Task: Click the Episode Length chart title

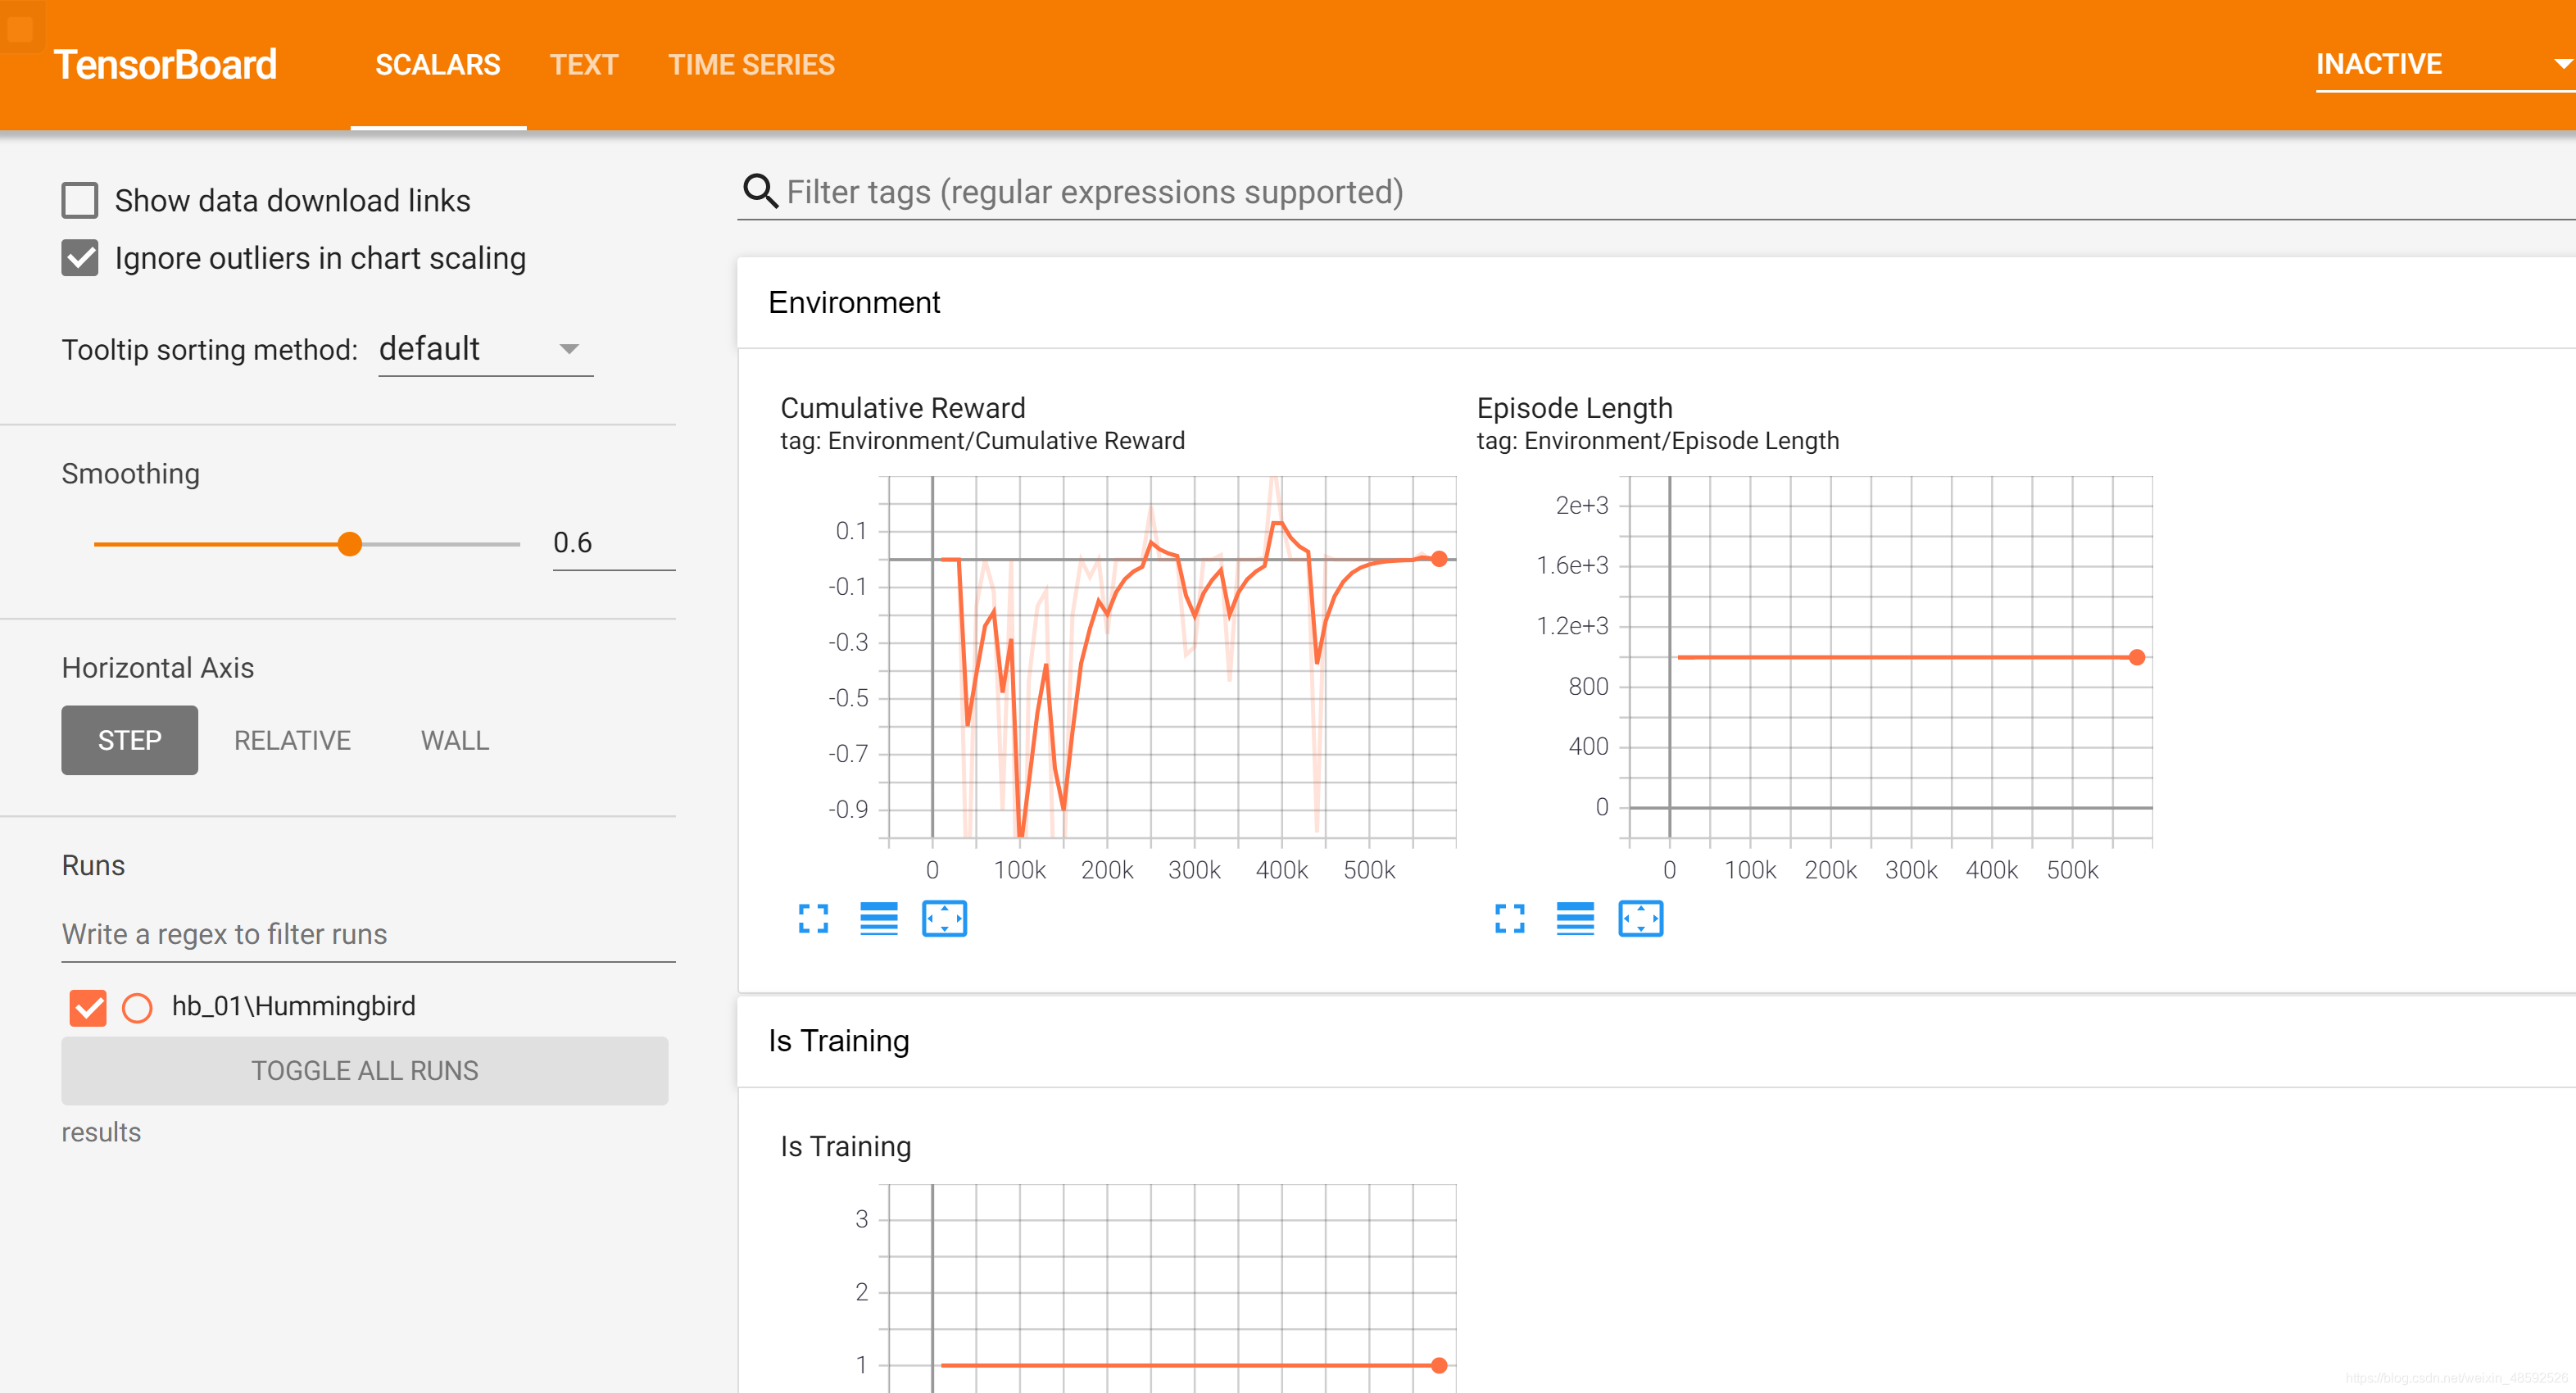Action: pos(1574,408)
